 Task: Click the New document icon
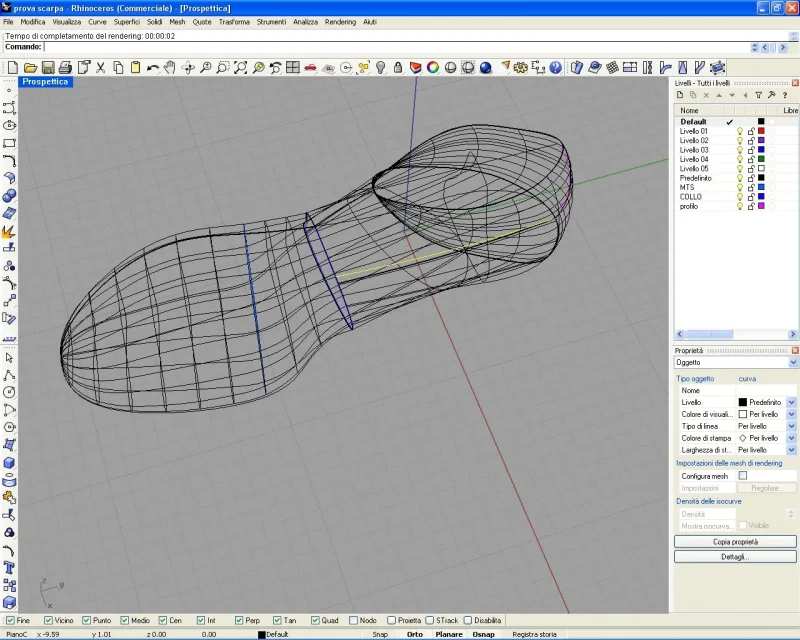[13, 67]
